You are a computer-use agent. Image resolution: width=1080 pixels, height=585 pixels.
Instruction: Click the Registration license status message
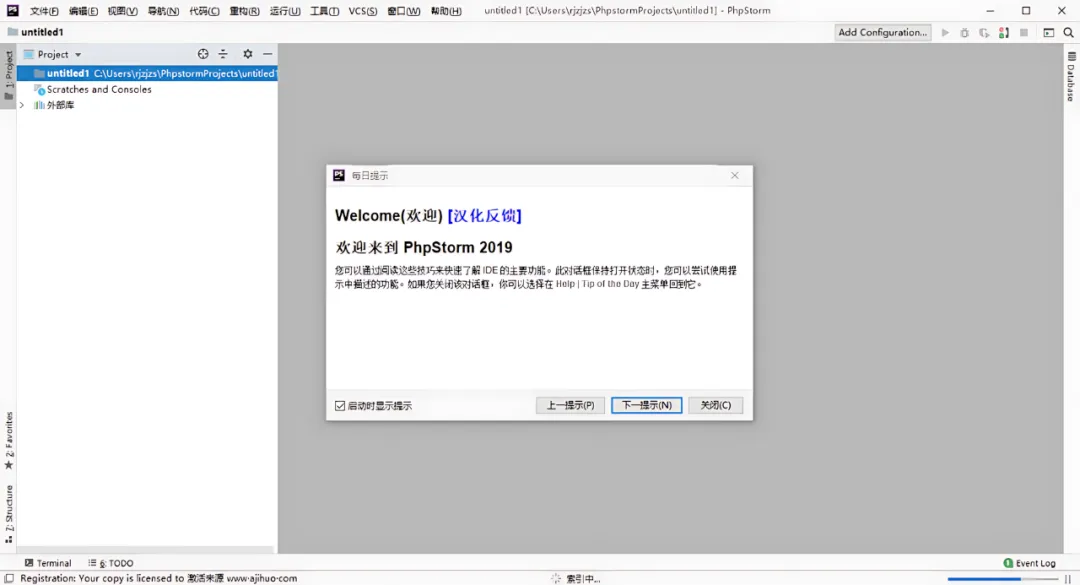tap(158, 579)
